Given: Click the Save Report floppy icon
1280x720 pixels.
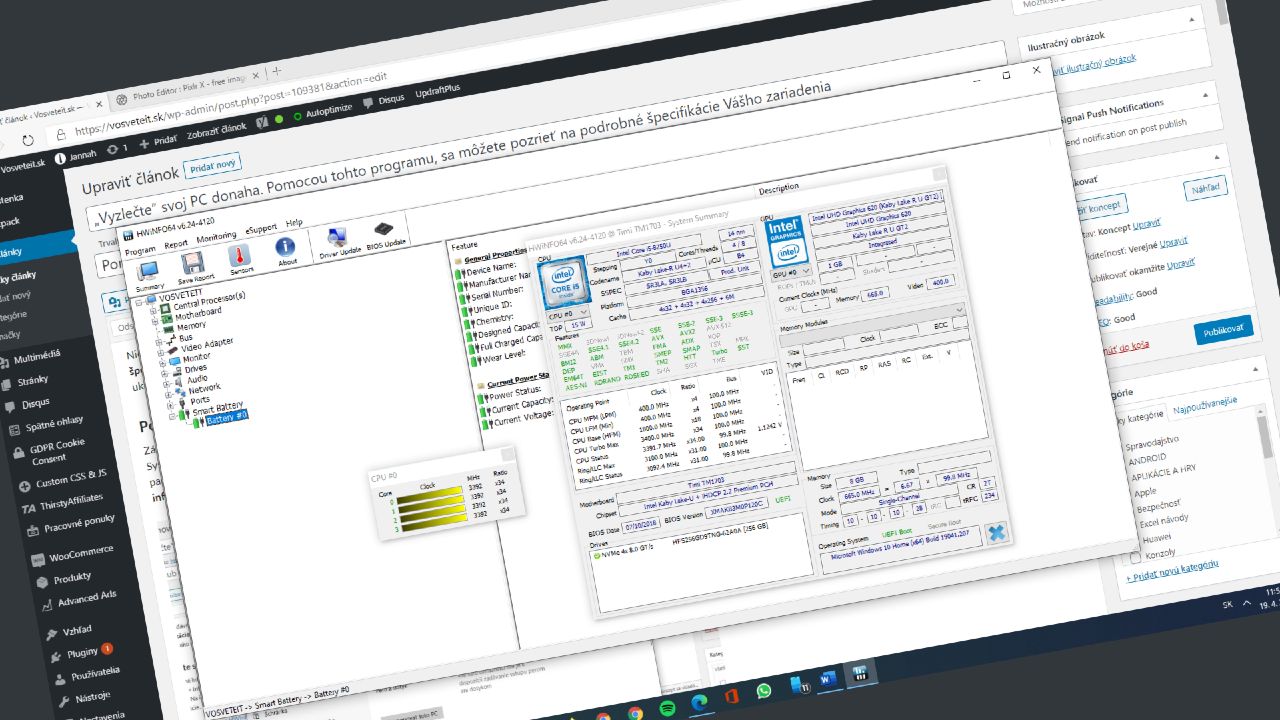Looking at the screenshot, I should click(x=194, y=262).
